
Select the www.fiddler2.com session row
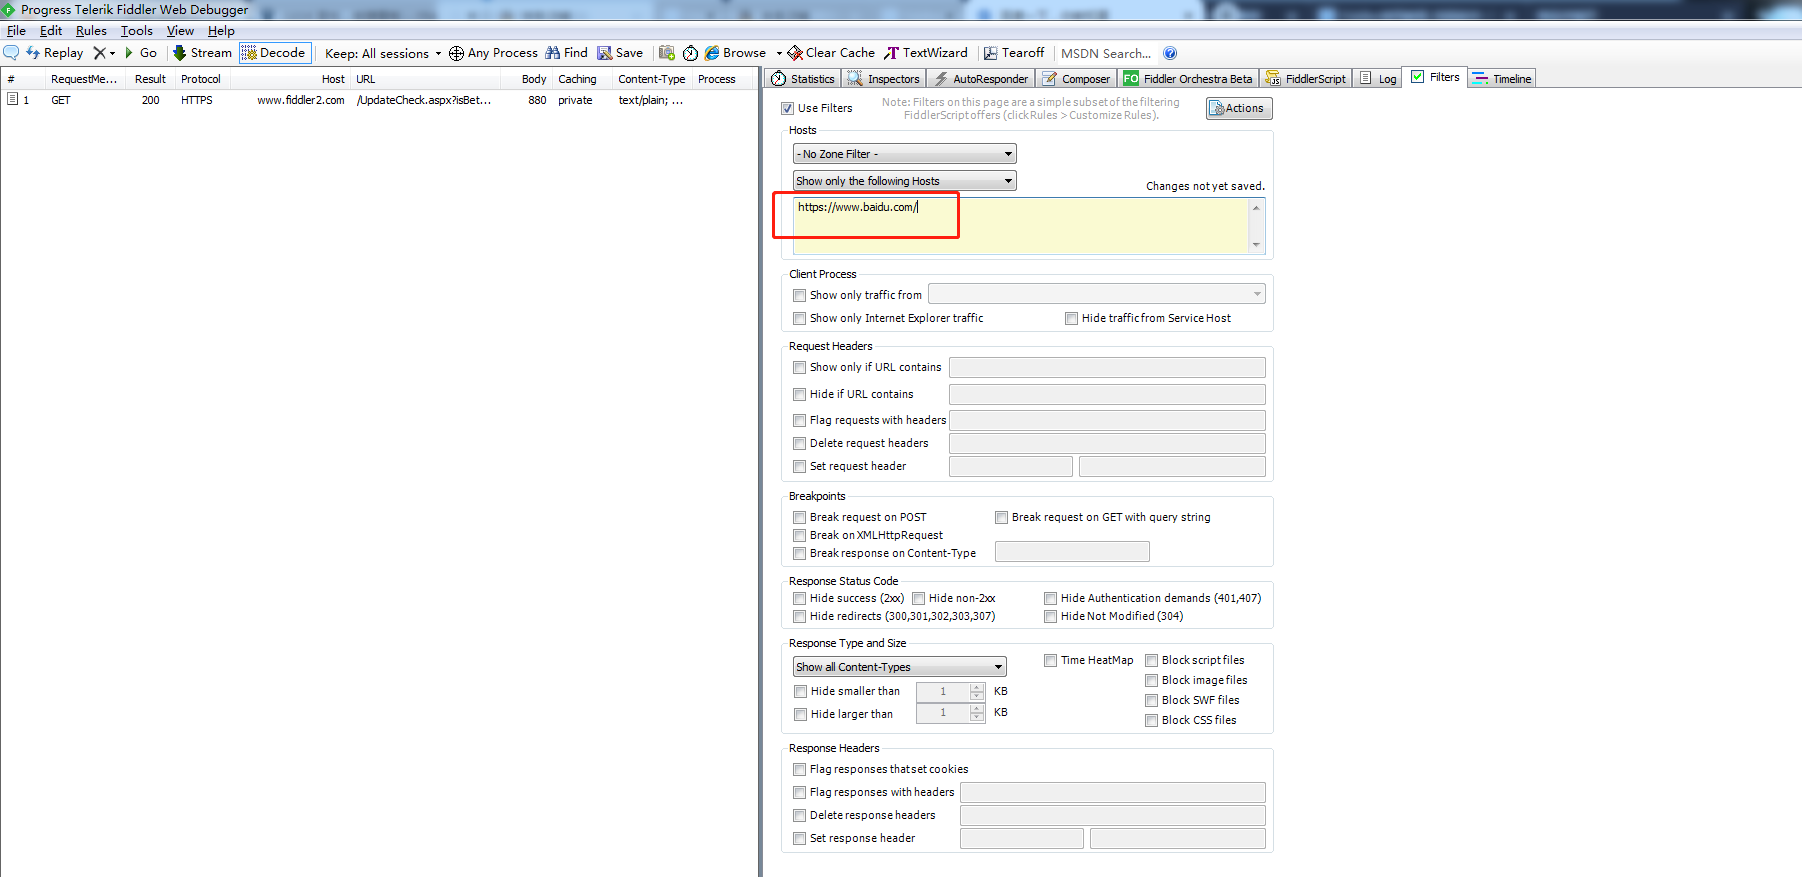pyautogui.click(x=378, y=100)
